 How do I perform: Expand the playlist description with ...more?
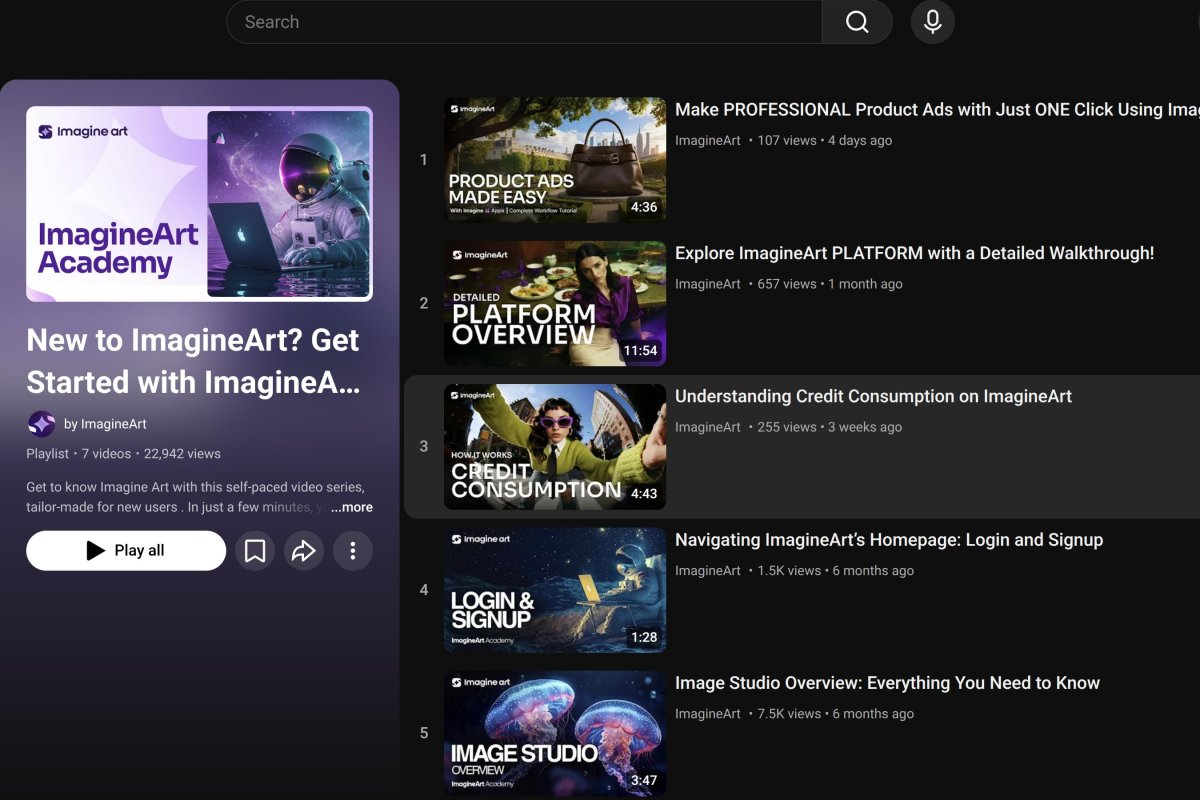(353, 507)
